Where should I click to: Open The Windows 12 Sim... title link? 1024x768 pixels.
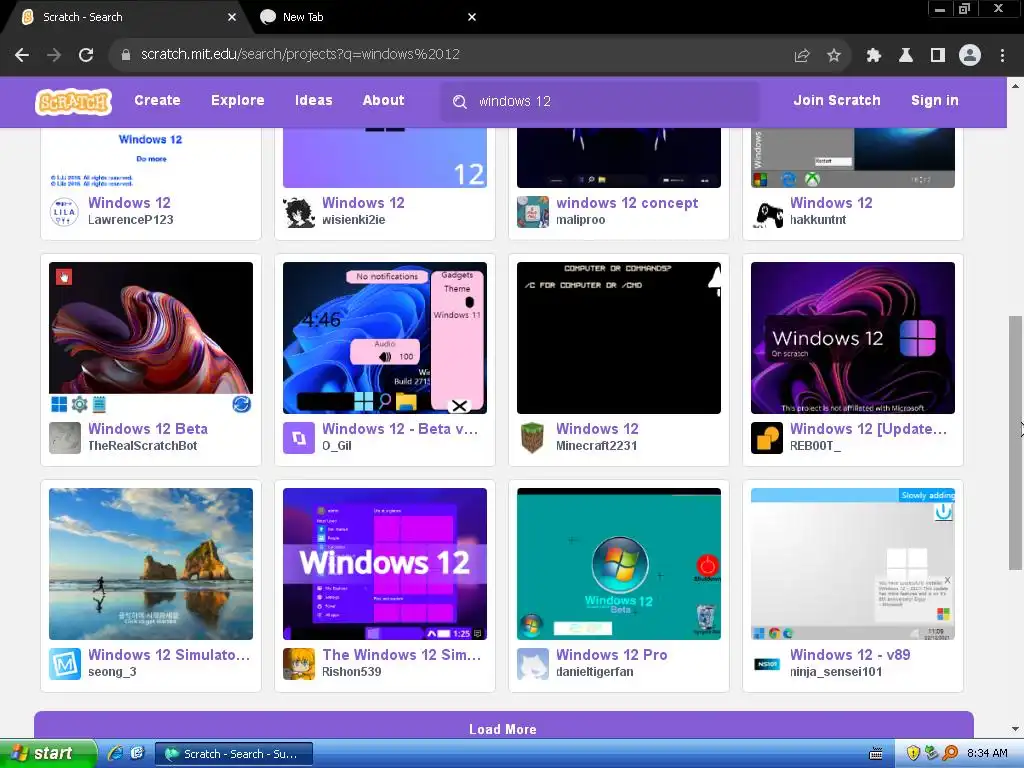402,655
